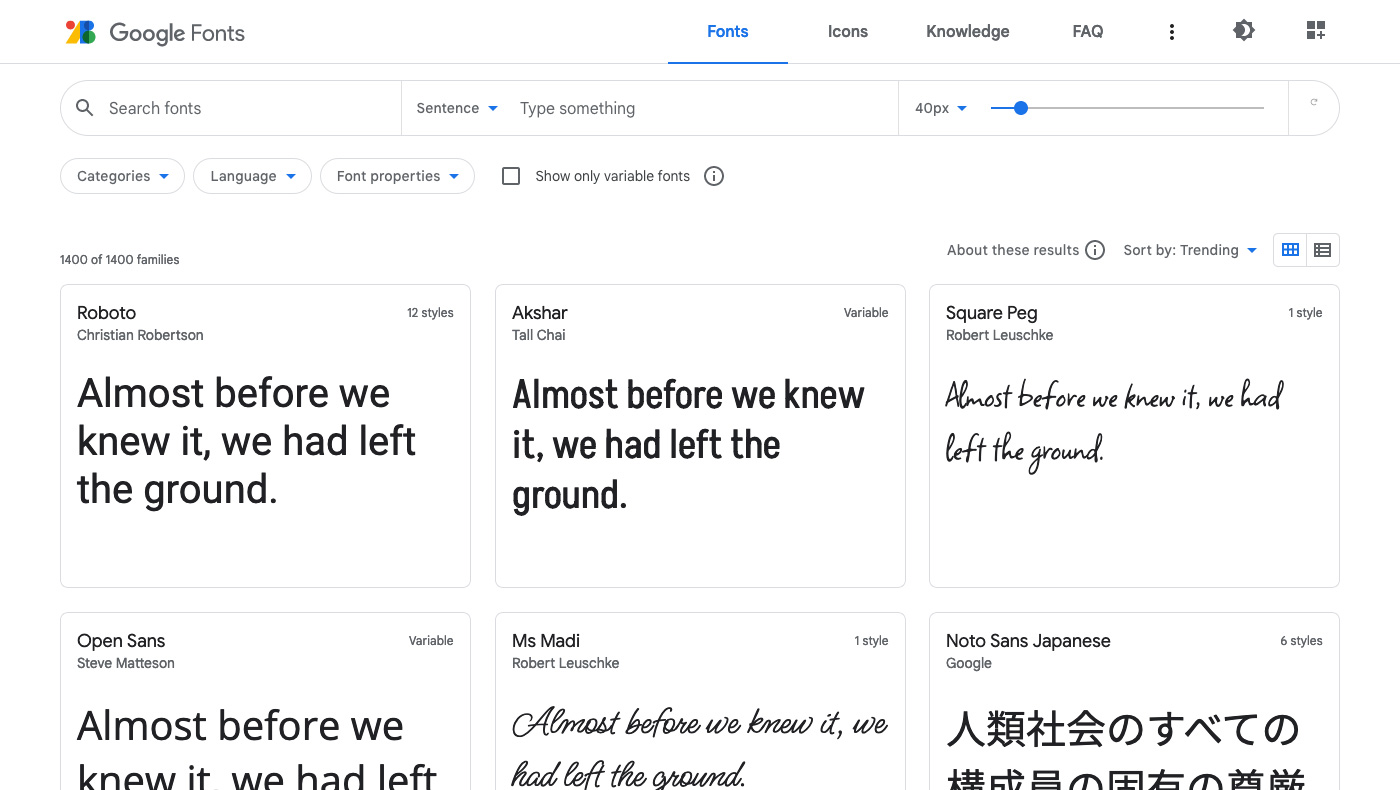The width and height of the screenshot is (1400, 790).
Task: Enable Show only variable fonts checkbox
Action: point(511,176)
